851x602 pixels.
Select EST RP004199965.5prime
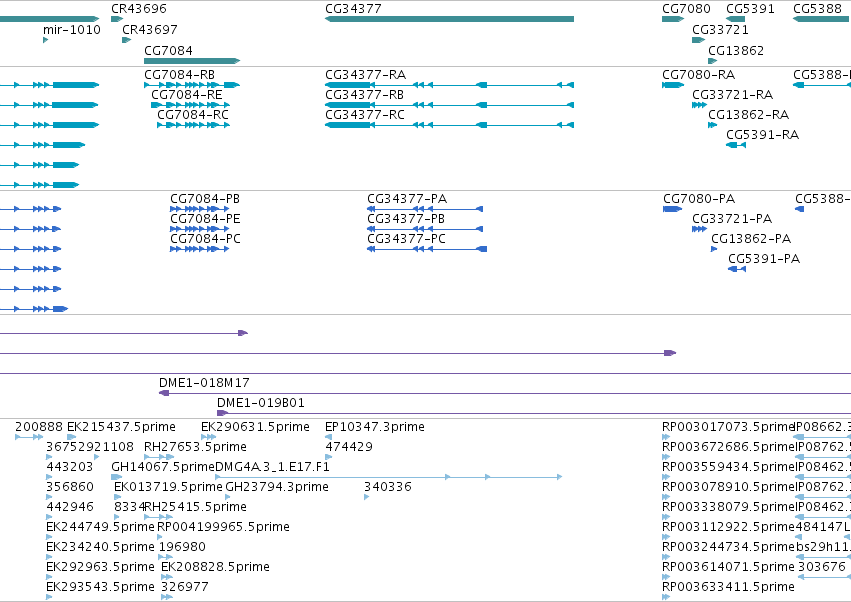click(223, 527)
